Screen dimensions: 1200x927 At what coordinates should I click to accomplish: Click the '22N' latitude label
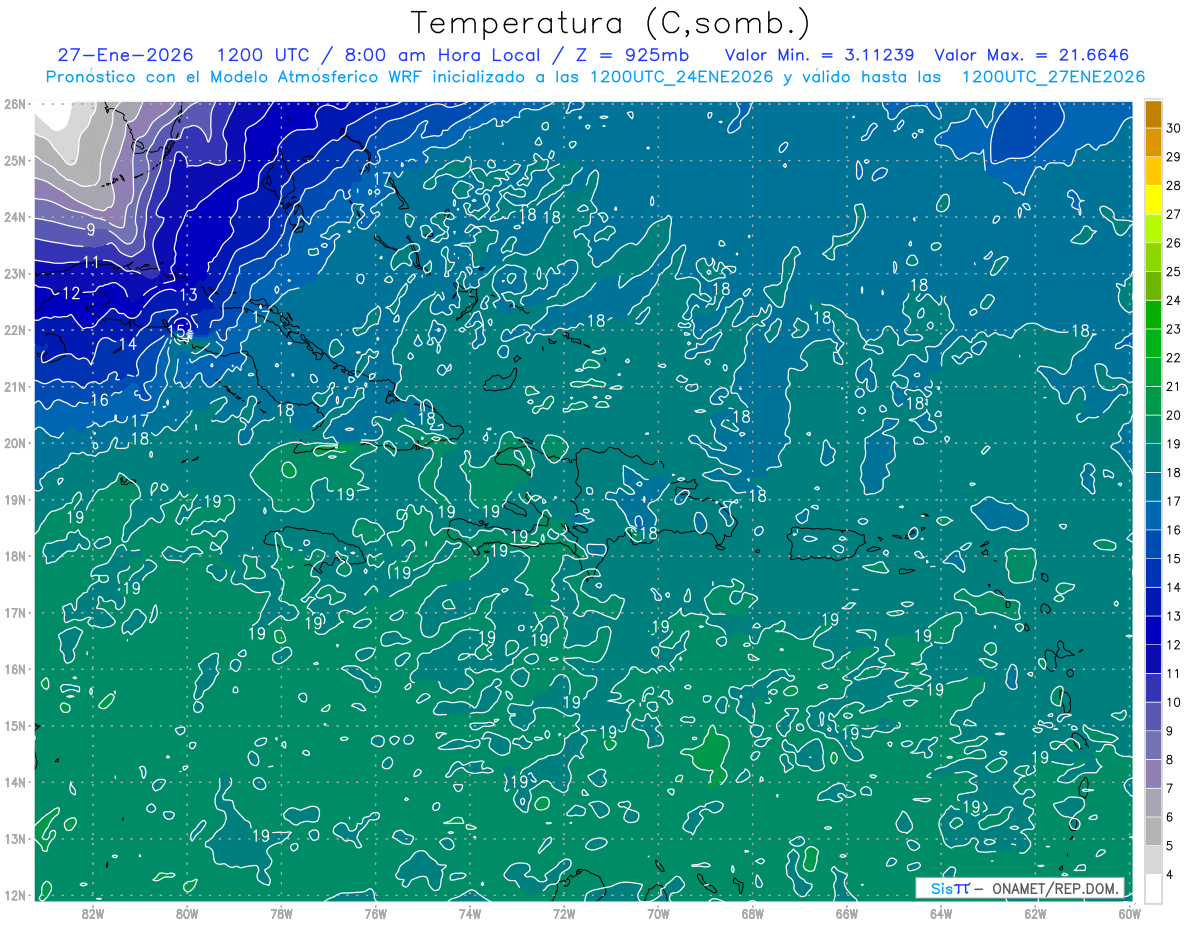(x=15, y=330)
